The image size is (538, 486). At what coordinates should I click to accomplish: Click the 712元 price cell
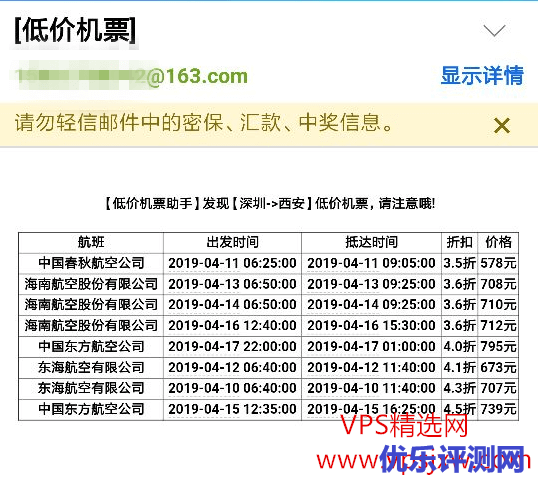coord(498,326)
